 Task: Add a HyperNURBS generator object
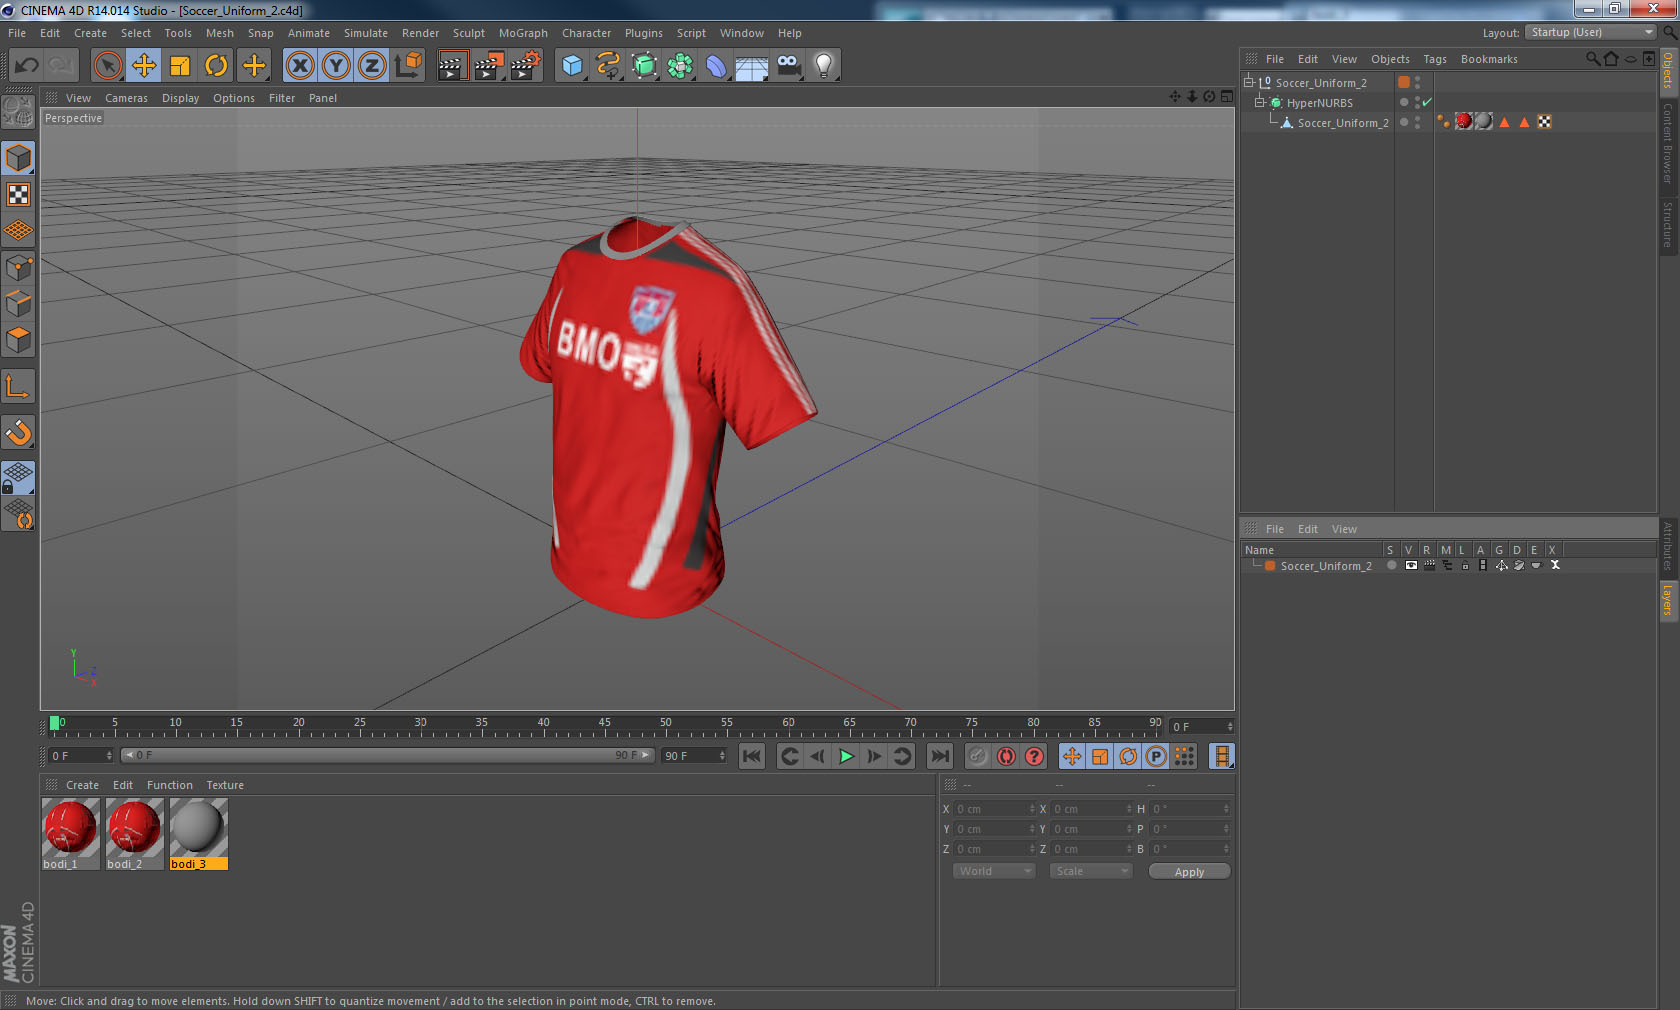(644, 66)
